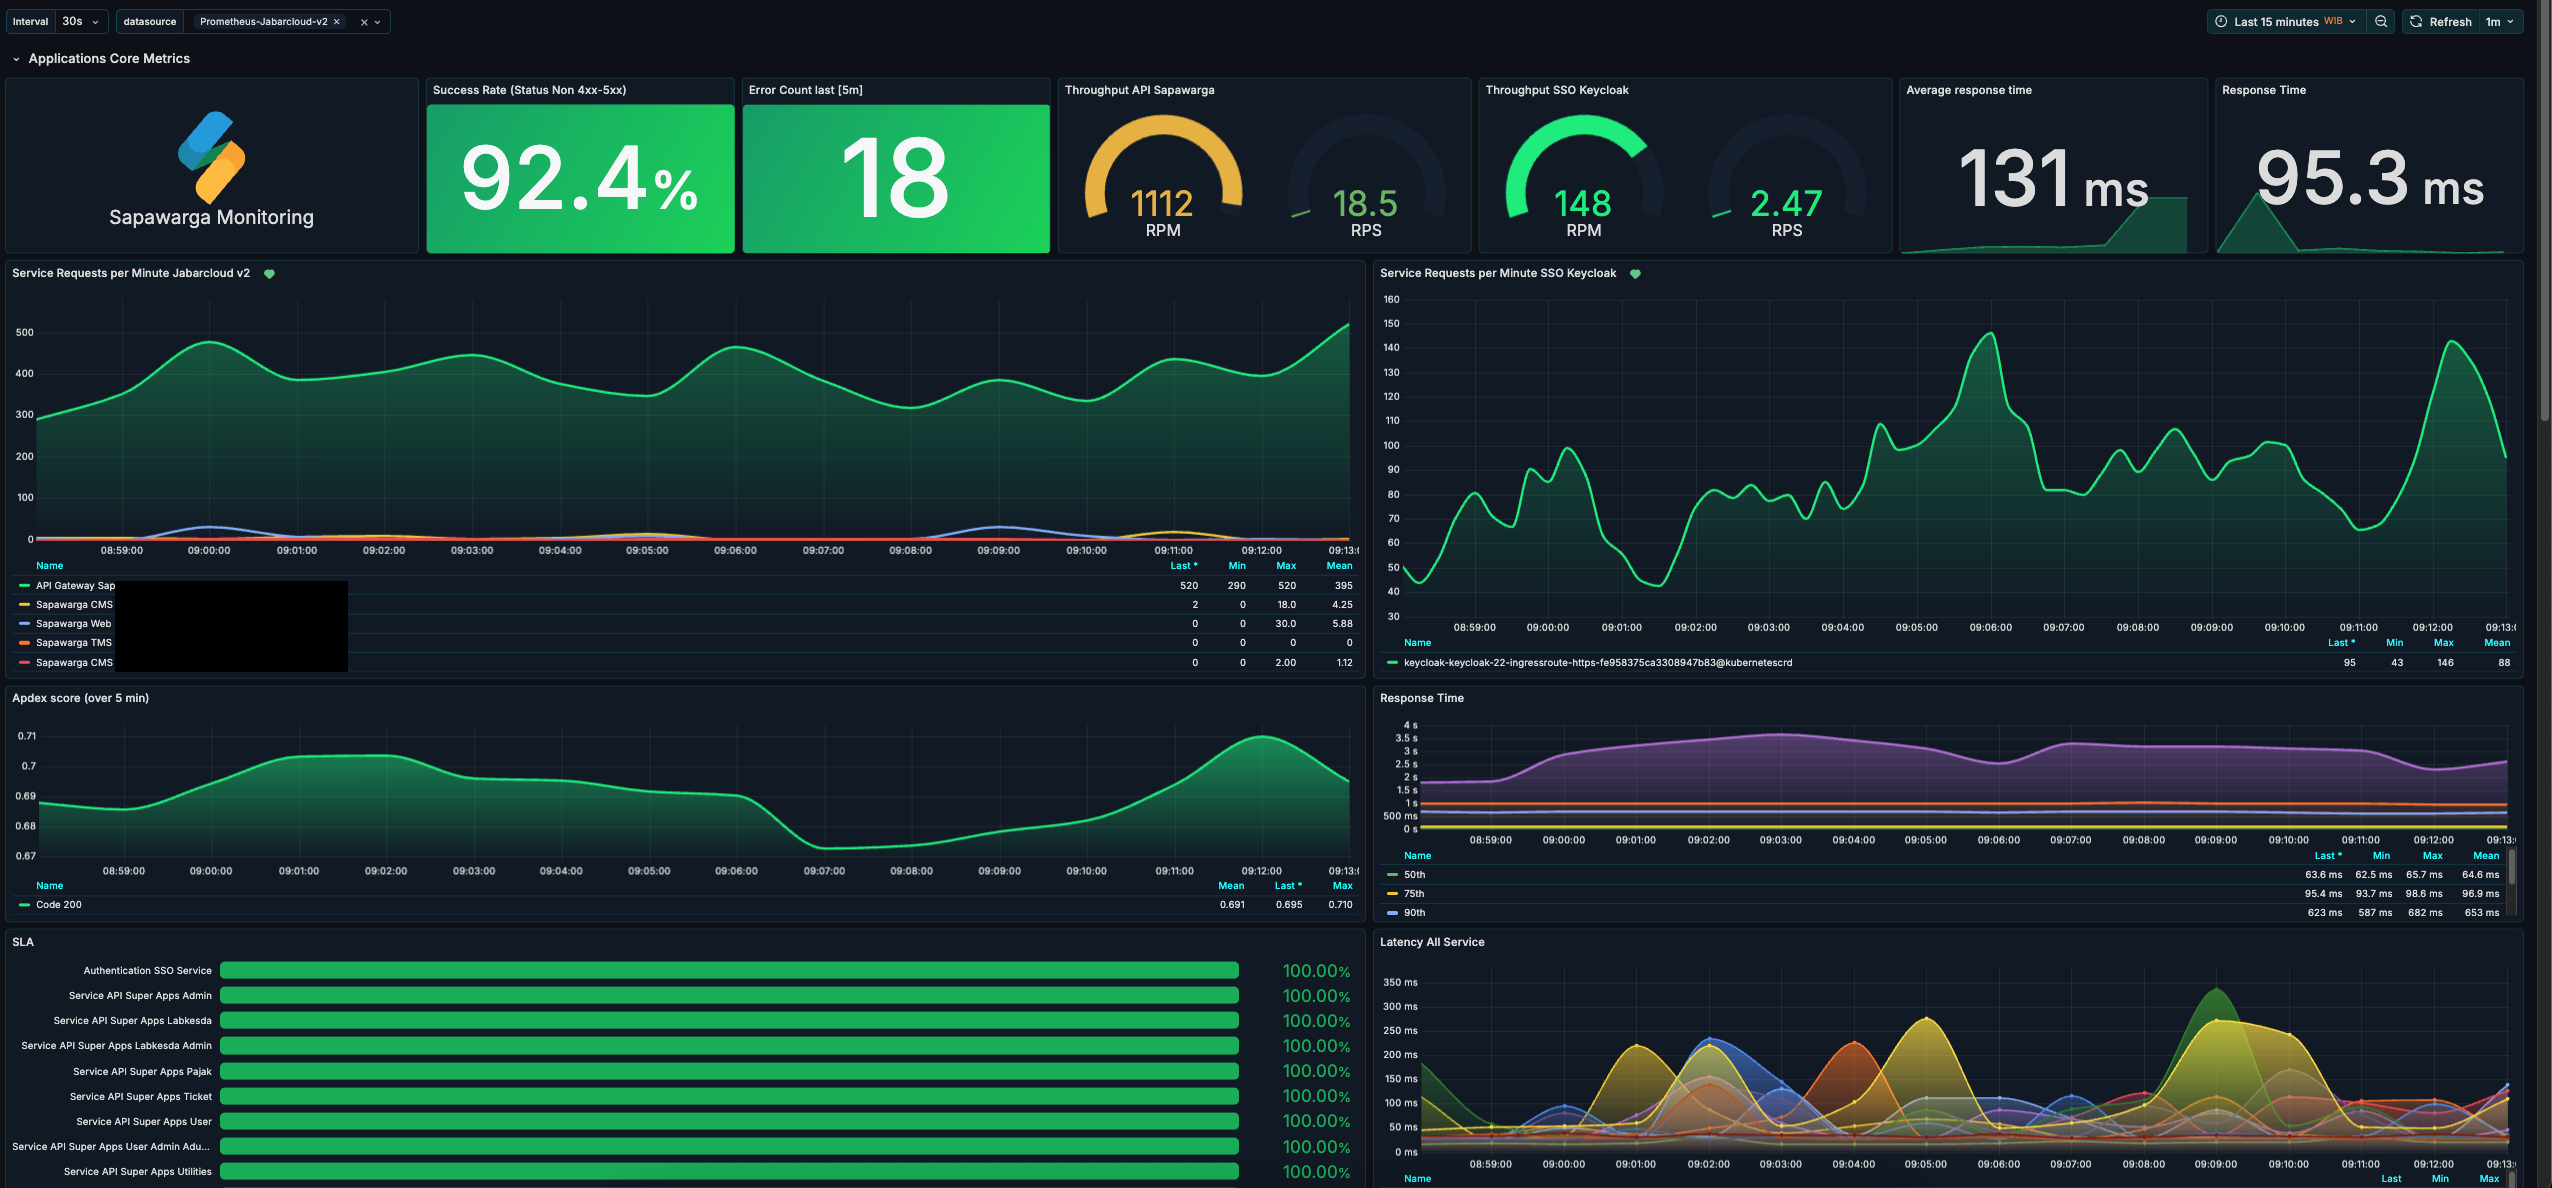Click the Success Rate panel title
Viewport: 2552px width, 1188px height.
tap(529, 90)
